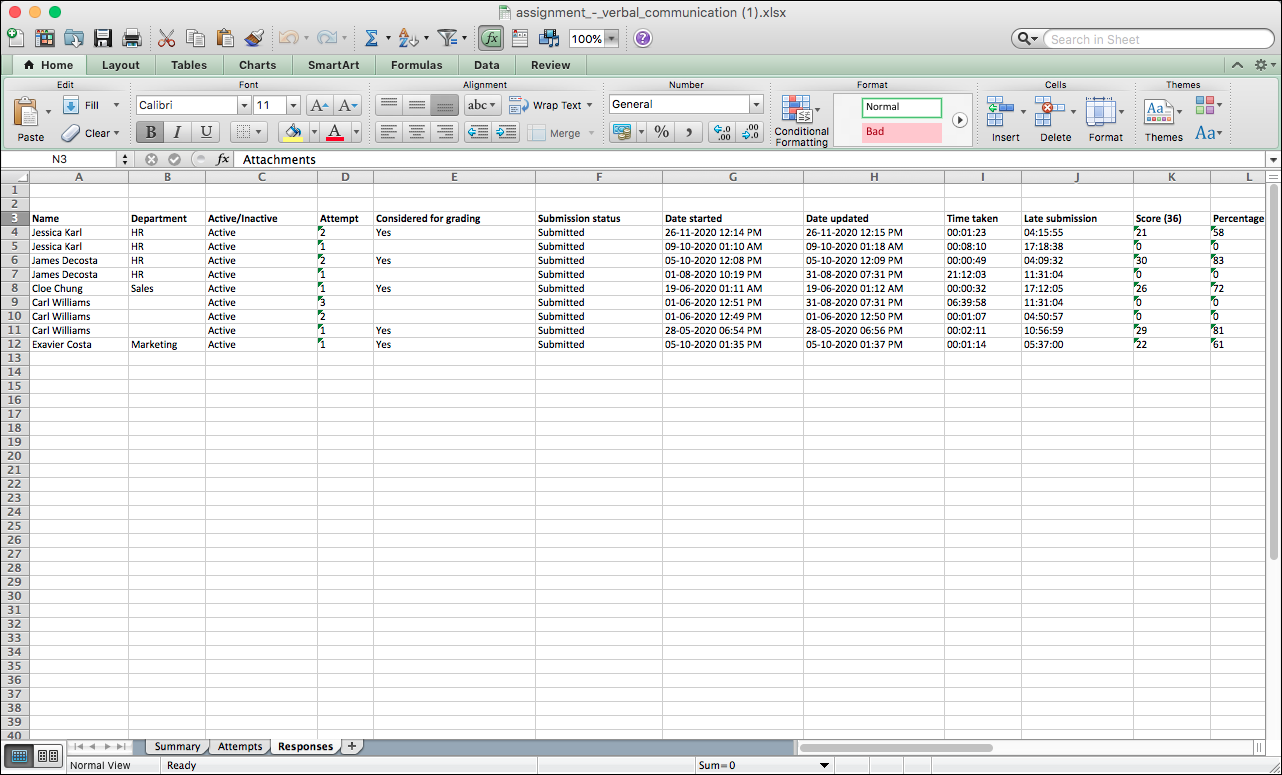
Task: Set align text left
Action: coord(389,132)
